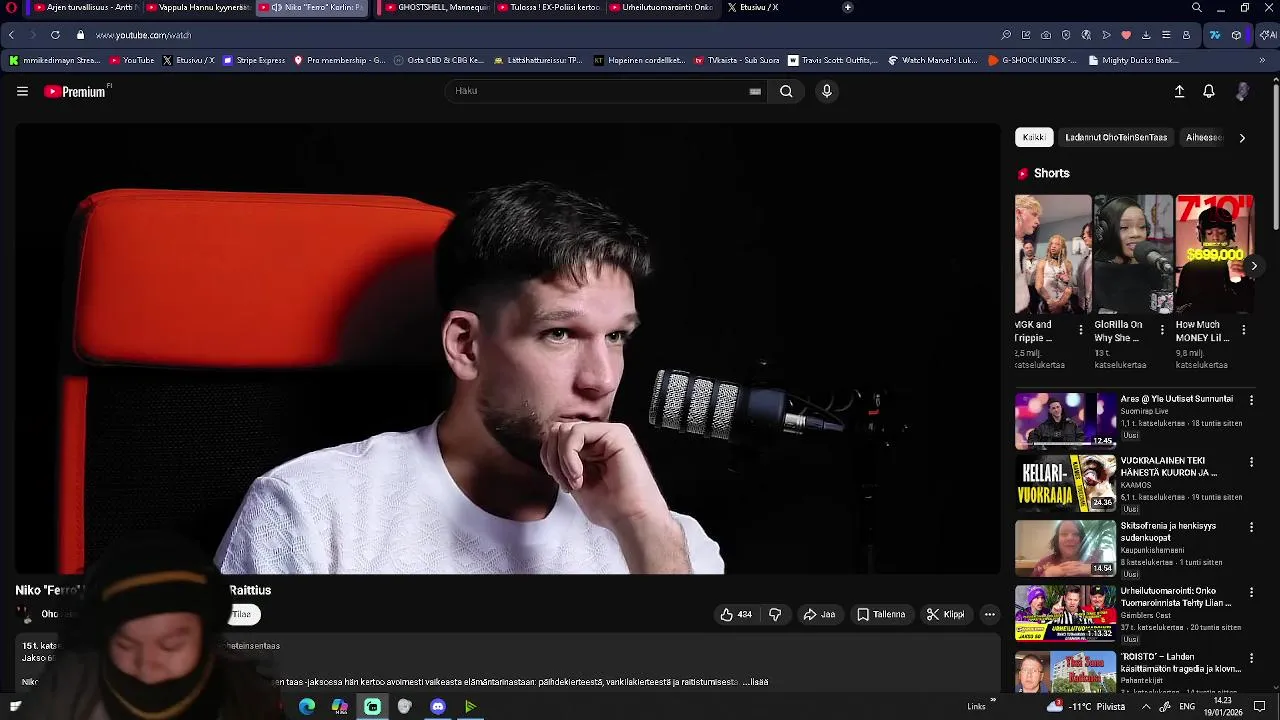Viewport: 1280px width, 720px height.
Task: Switch to Arjen turvallisuus browser tab
Action: pyautogui.click(x=85, y=7)
